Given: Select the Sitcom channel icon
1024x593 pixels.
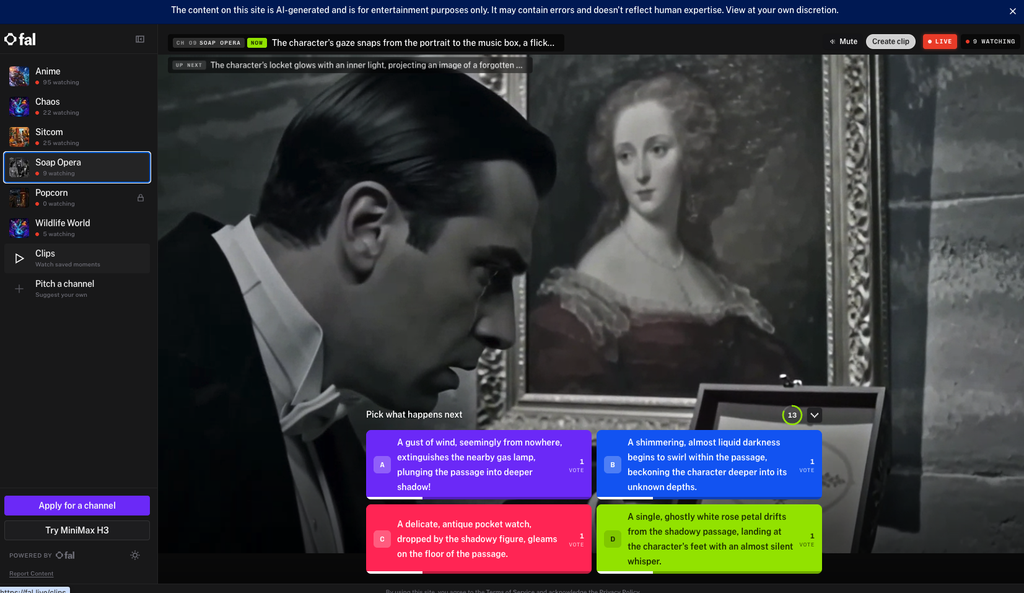Looking at the screenshot, I should click(19, 136).
